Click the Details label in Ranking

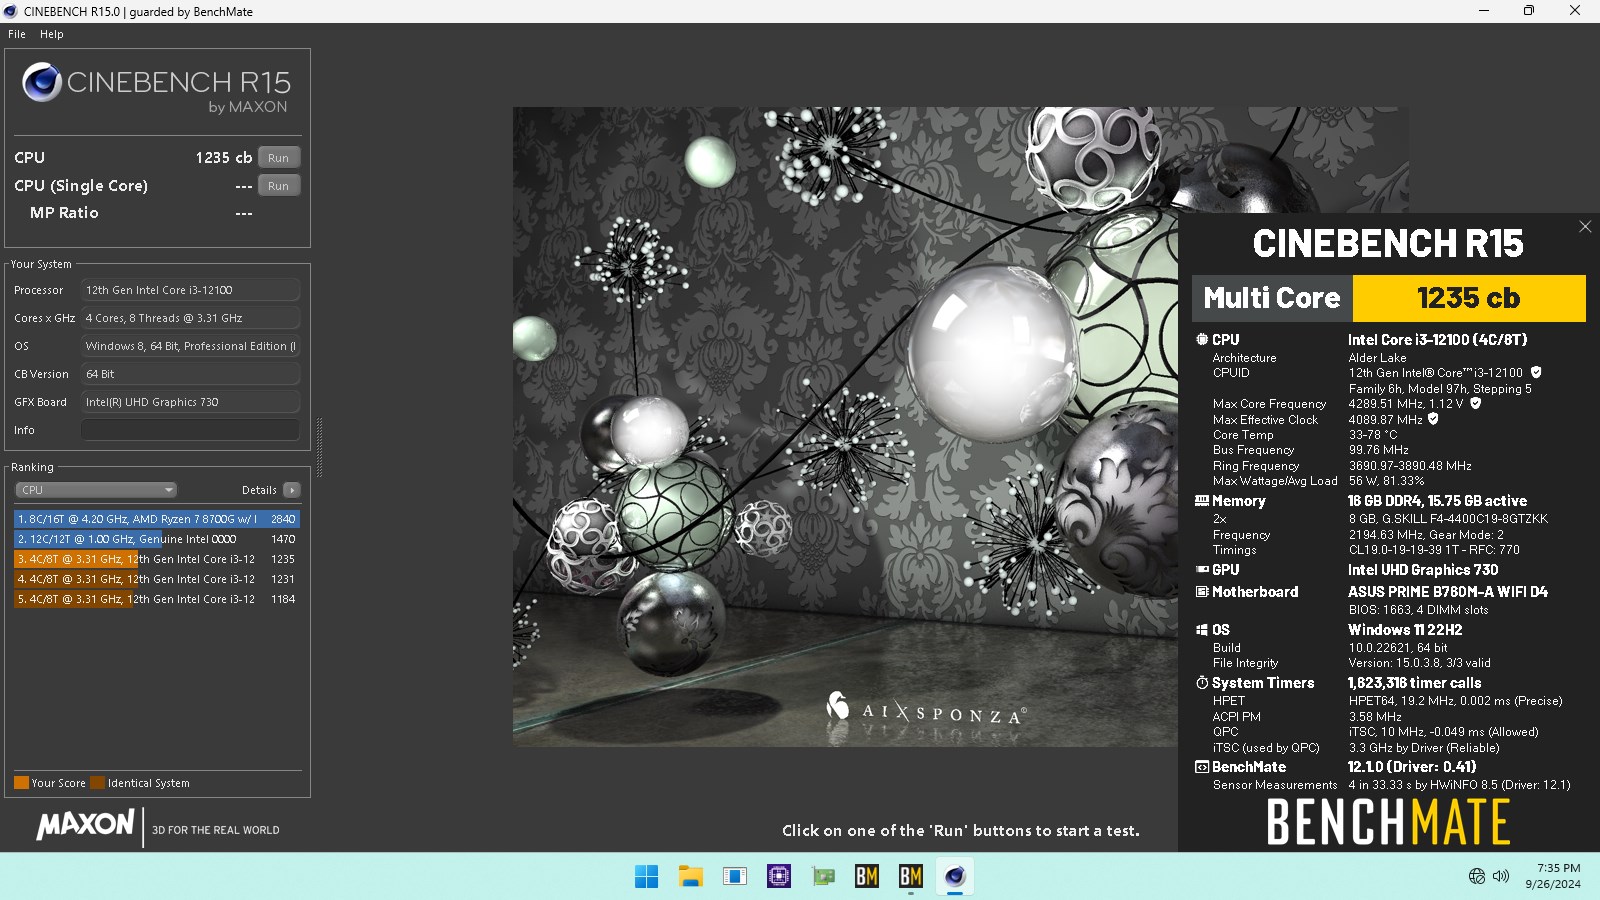(259, 490)
